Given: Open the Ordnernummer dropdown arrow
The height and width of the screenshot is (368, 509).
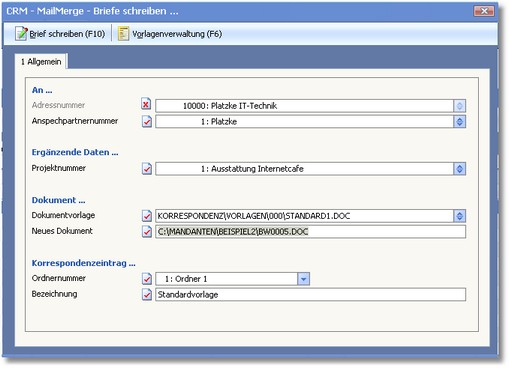Looking at the screenshot, I should [303, 279].
